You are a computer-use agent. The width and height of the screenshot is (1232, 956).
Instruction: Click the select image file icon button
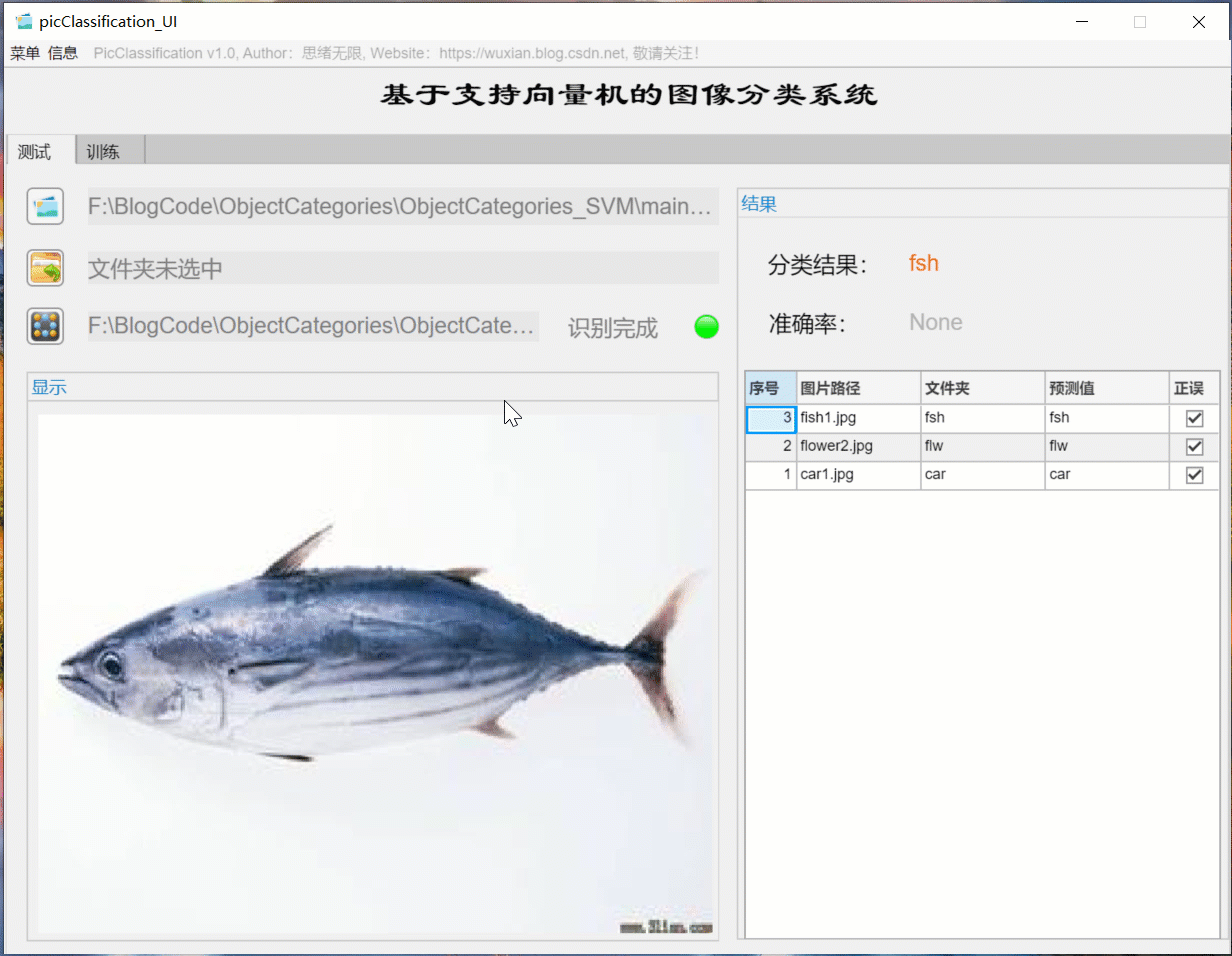tap(46, 206)
